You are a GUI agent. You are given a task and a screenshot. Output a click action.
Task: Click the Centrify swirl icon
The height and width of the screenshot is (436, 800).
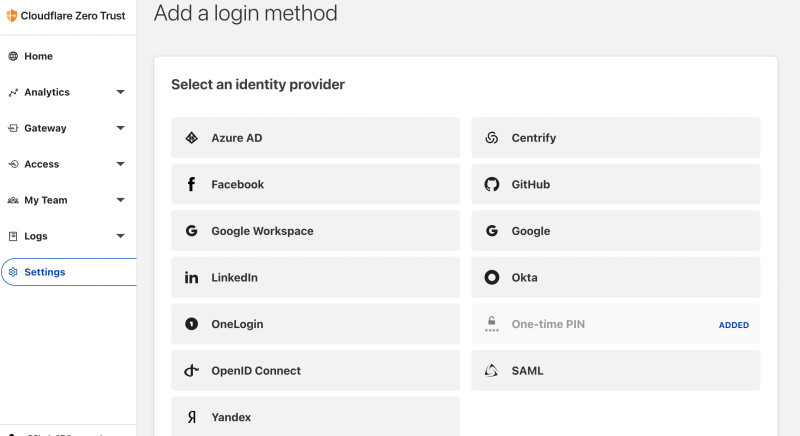491,138
